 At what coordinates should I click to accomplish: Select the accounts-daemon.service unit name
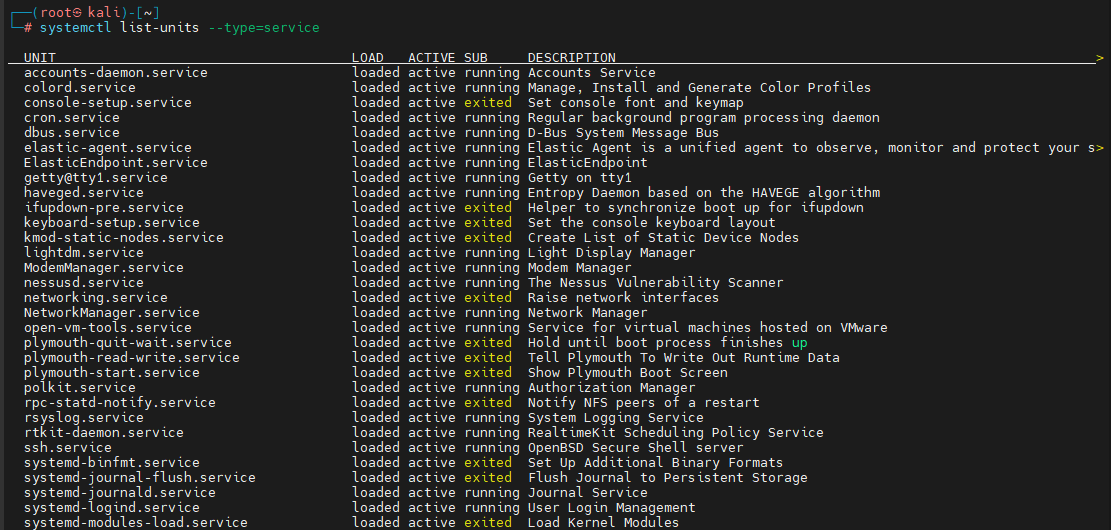[115, 73]
